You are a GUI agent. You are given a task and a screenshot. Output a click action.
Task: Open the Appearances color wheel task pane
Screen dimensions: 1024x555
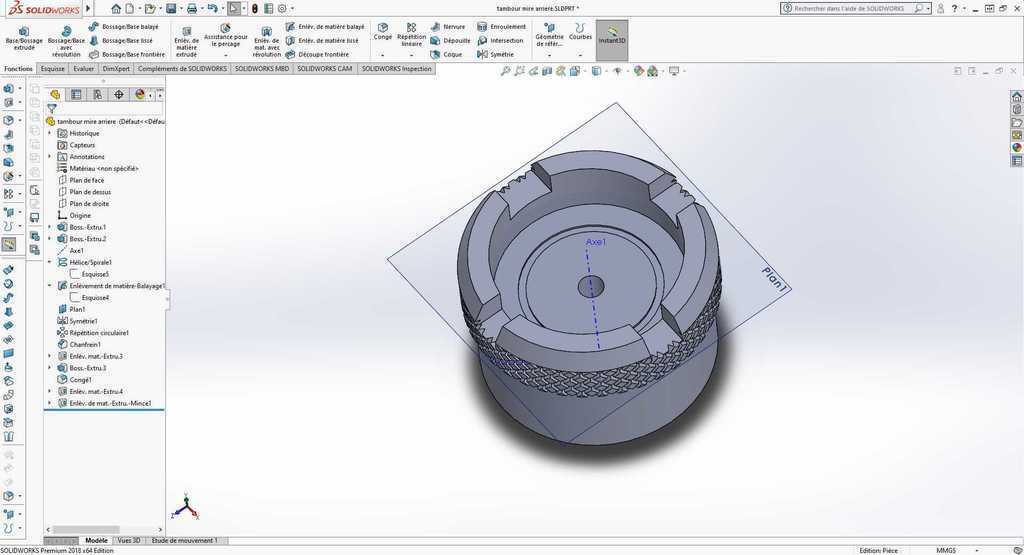click(x=1017, y=148)
